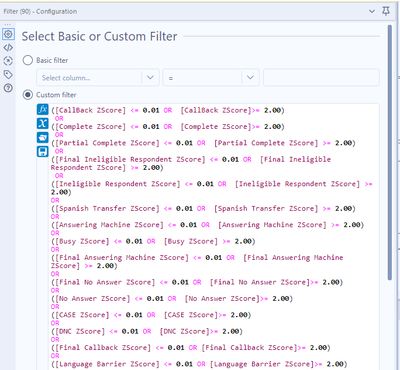
Task: Click the [Language Barrier ZScore] expression line
Action: (199, 364)
